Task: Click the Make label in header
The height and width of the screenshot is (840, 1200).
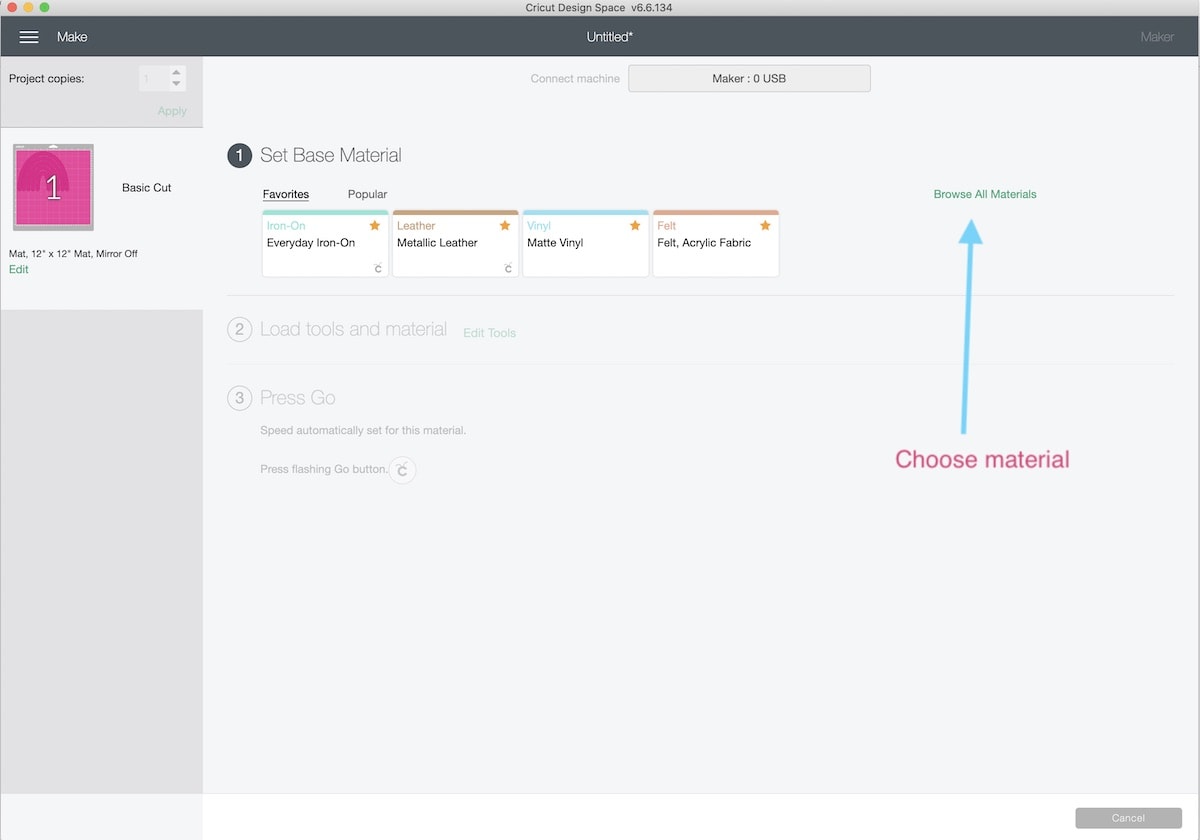Action: pyautogui.click(x=72, y=37)
